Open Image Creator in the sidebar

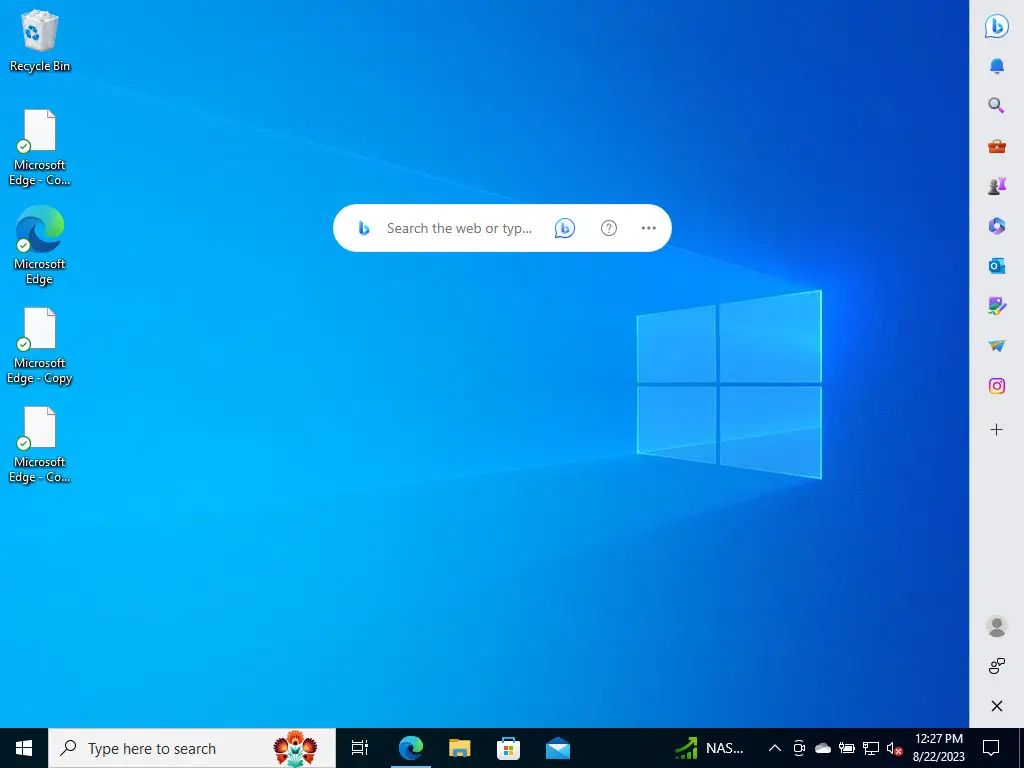(997, 306)
